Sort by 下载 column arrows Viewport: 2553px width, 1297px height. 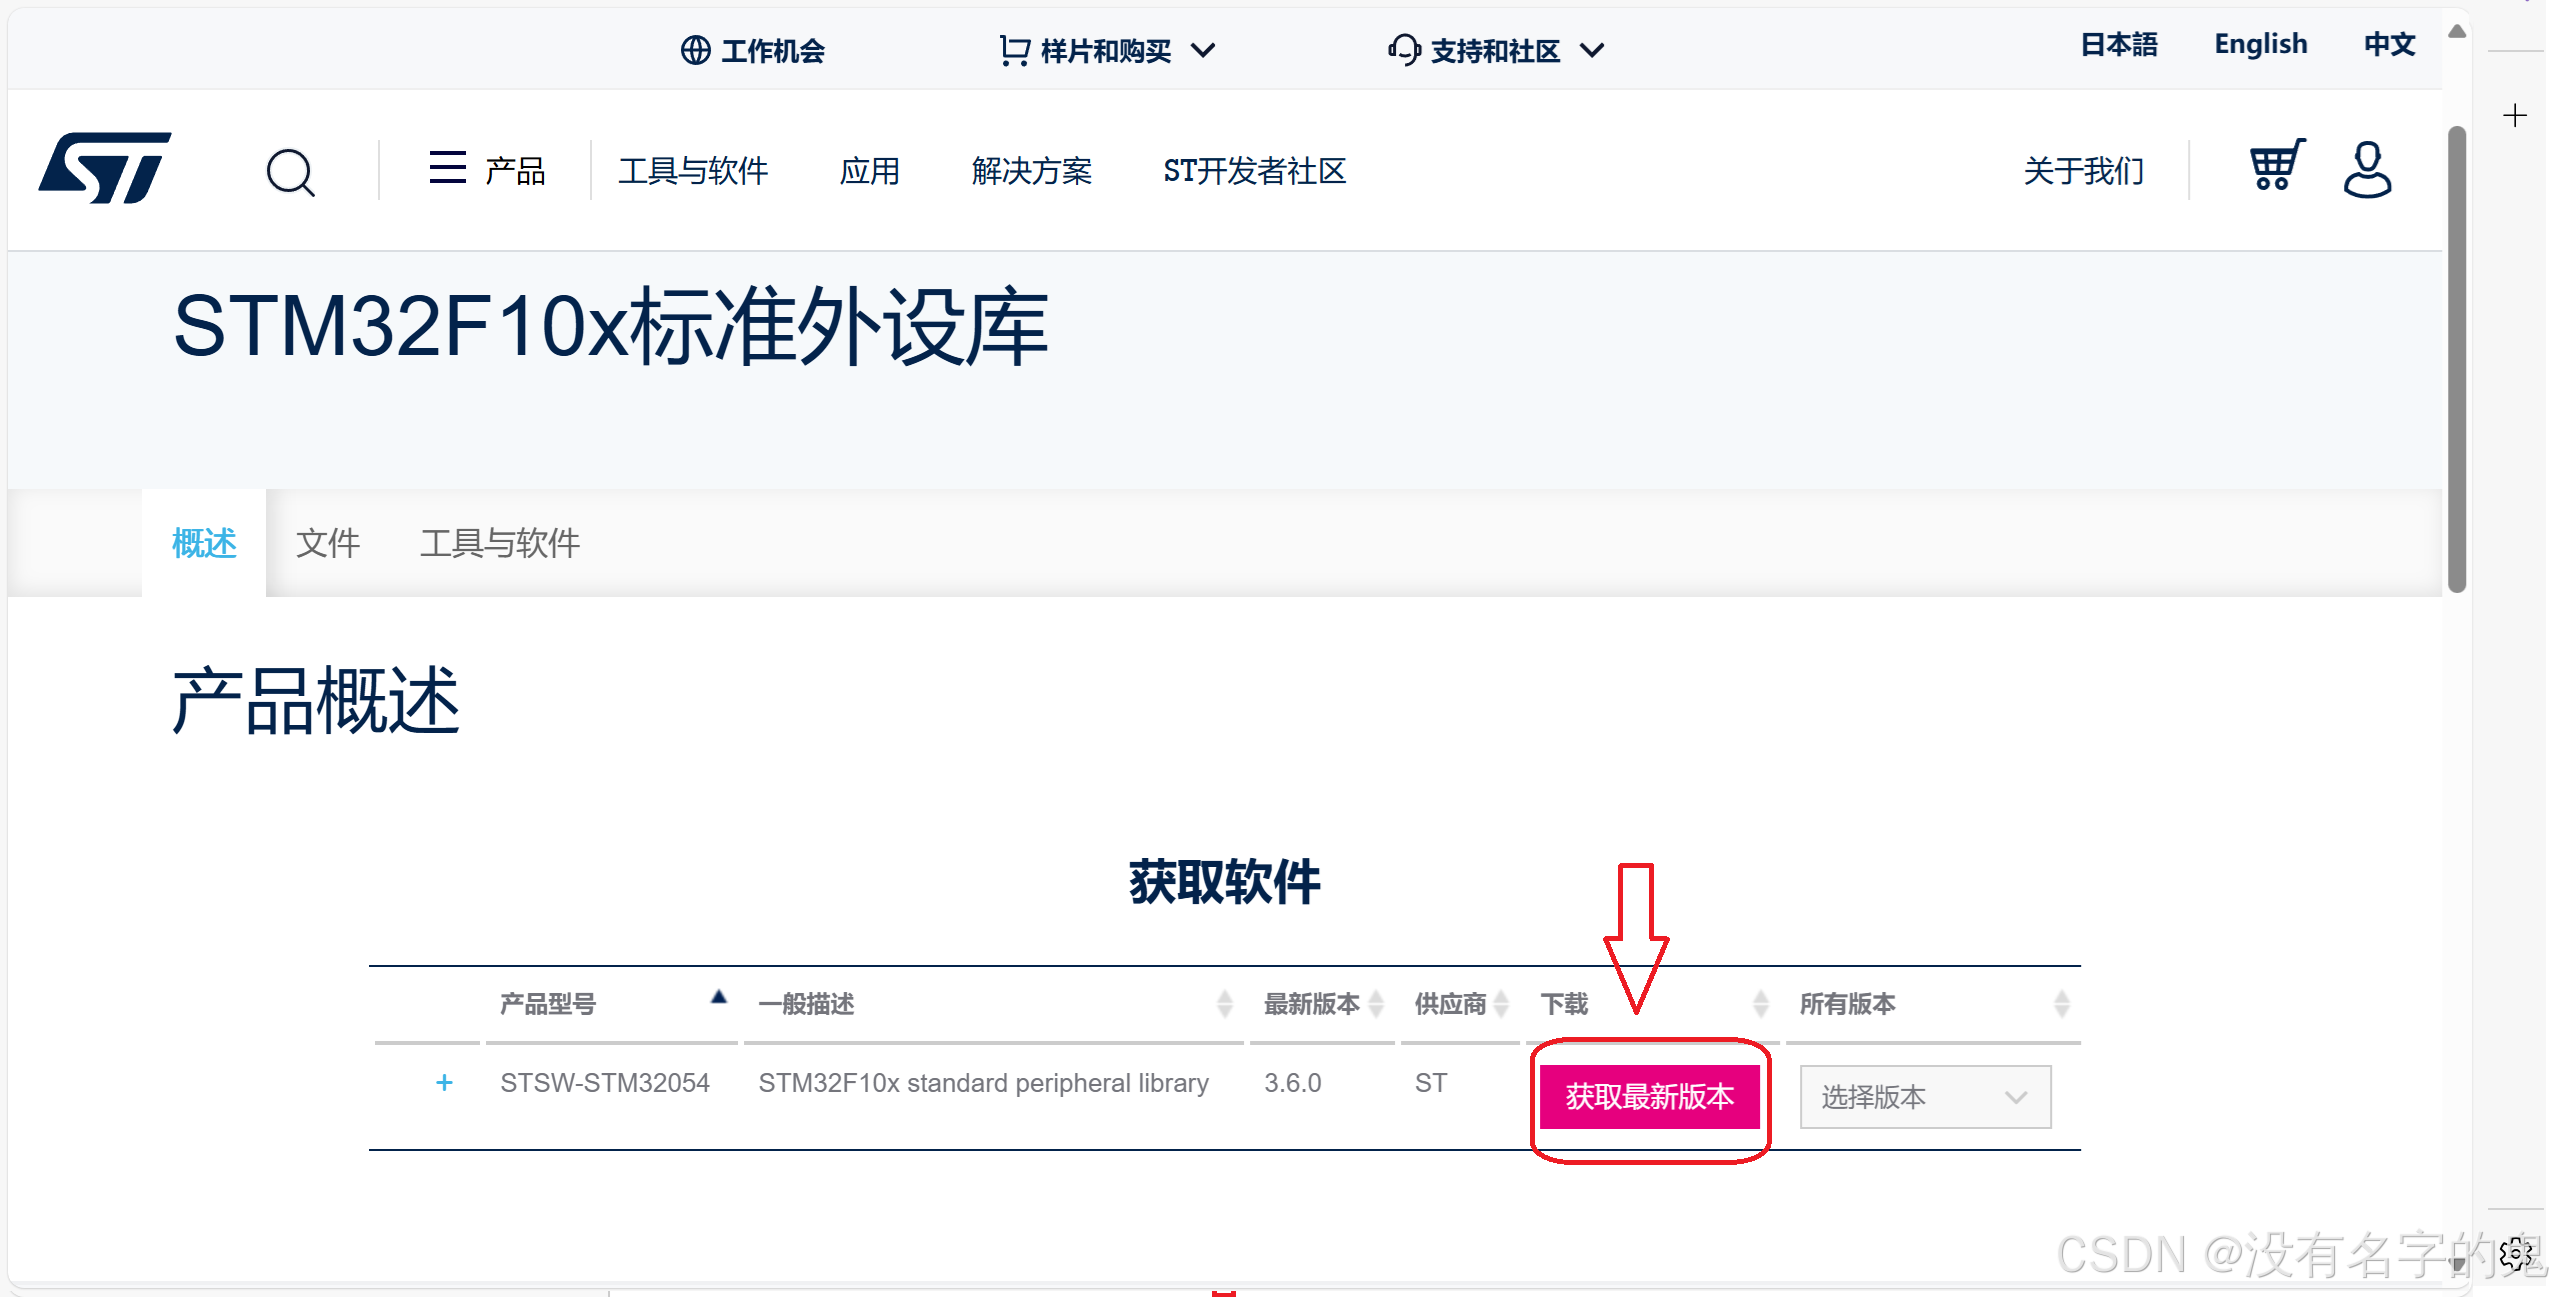click(1761, 1003)
